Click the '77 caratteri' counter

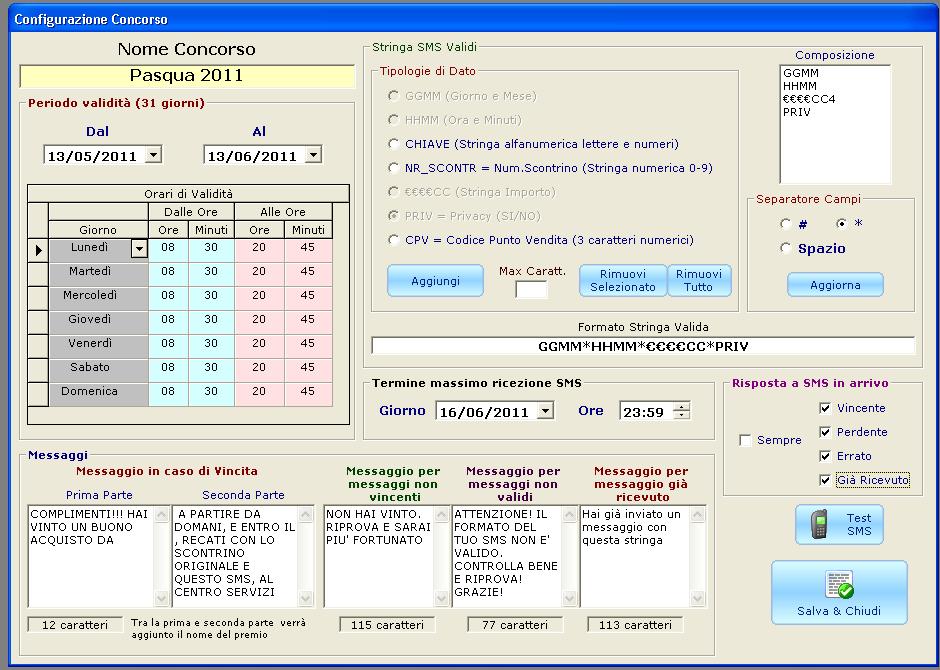515,625
